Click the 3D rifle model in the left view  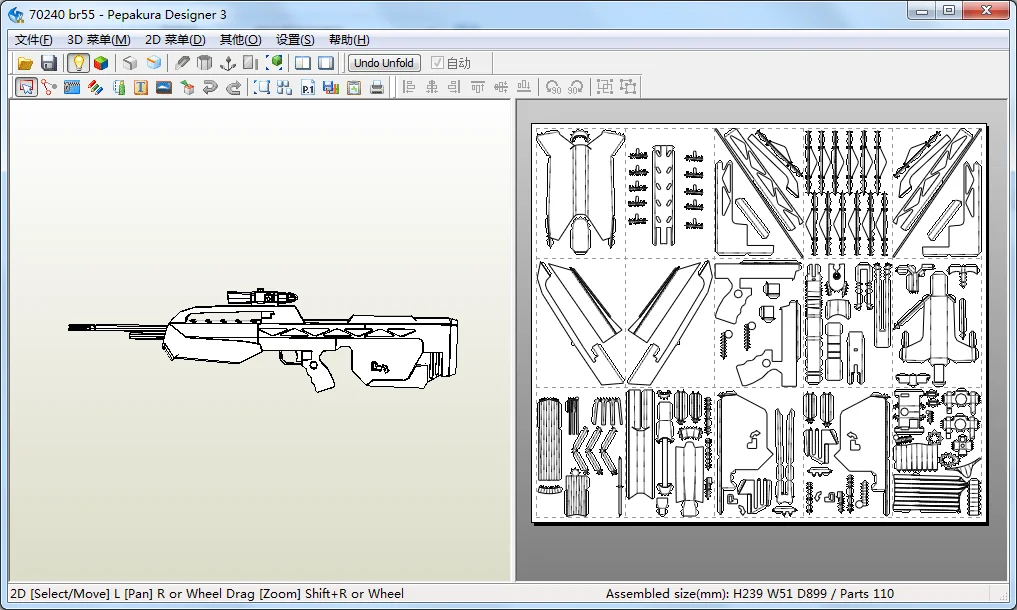point(263,339)
